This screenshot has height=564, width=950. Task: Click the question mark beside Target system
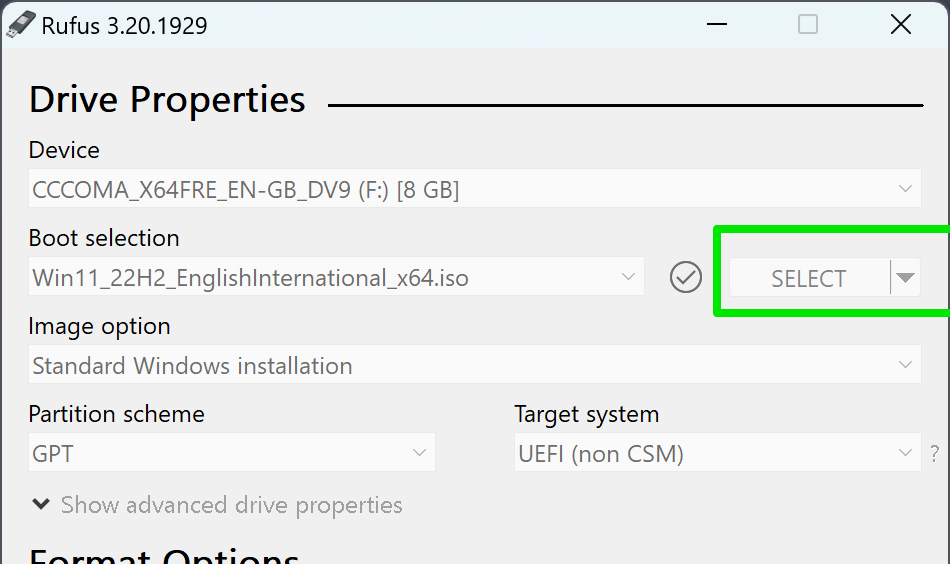click(935, 453)
